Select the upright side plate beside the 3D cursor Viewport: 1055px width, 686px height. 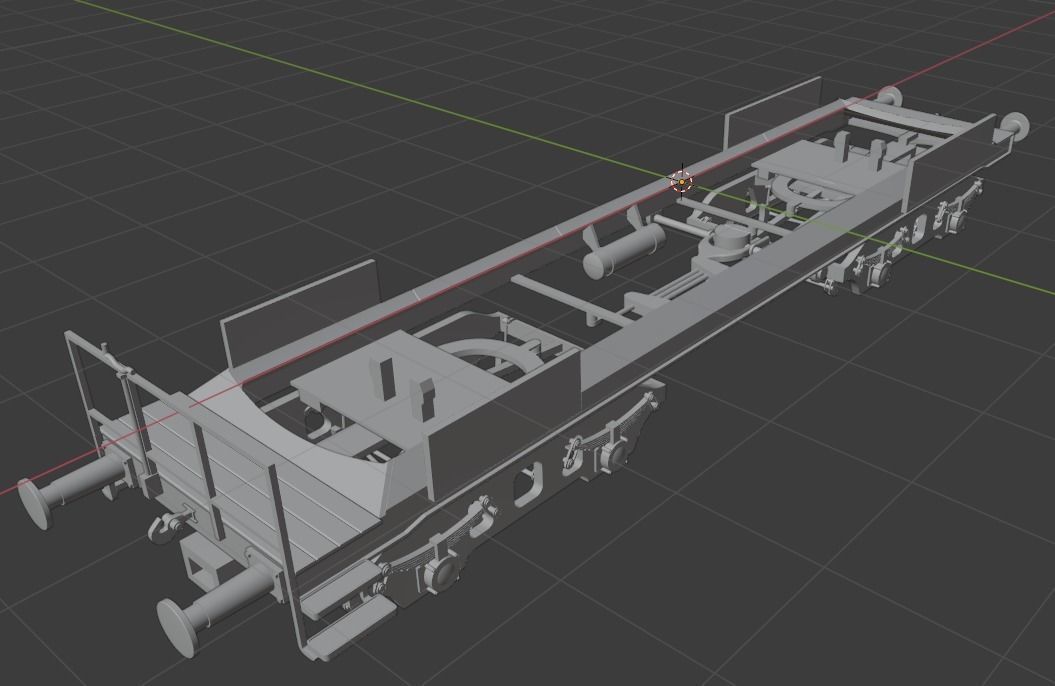pyautogui.click(x=772, y=112)
